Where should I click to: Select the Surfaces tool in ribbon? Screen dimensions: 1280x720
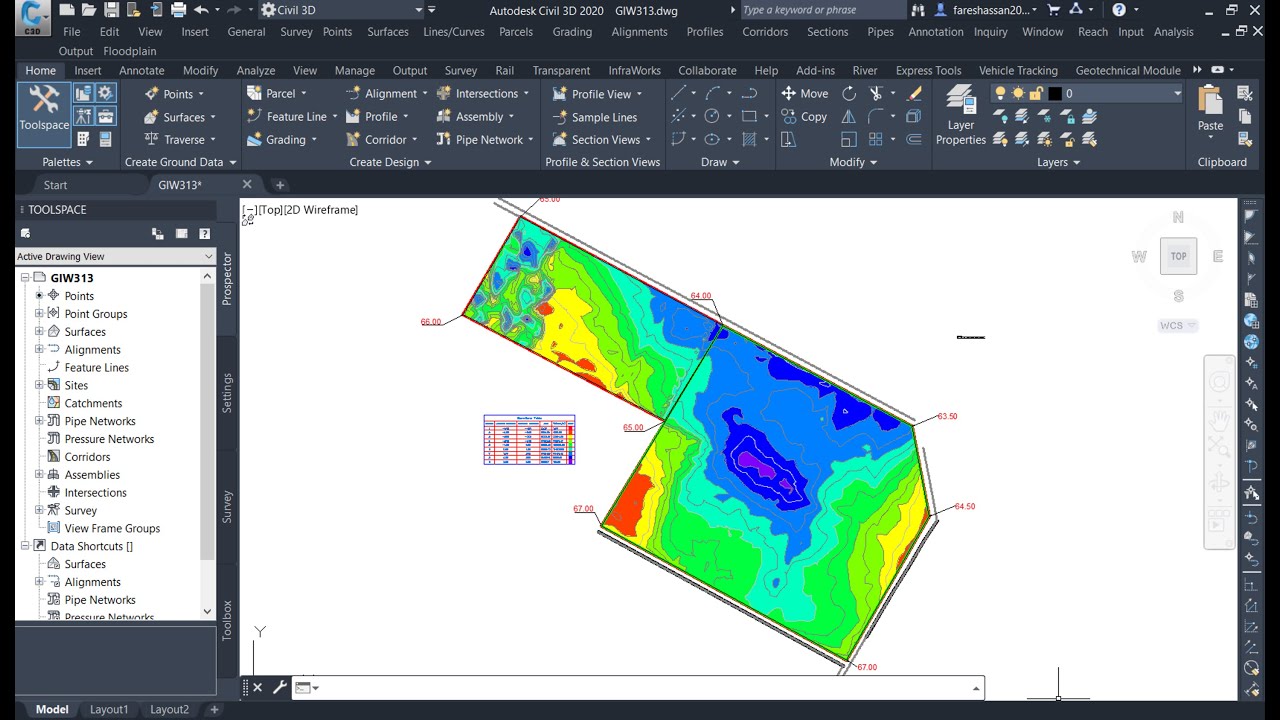[x=180, y=117]
